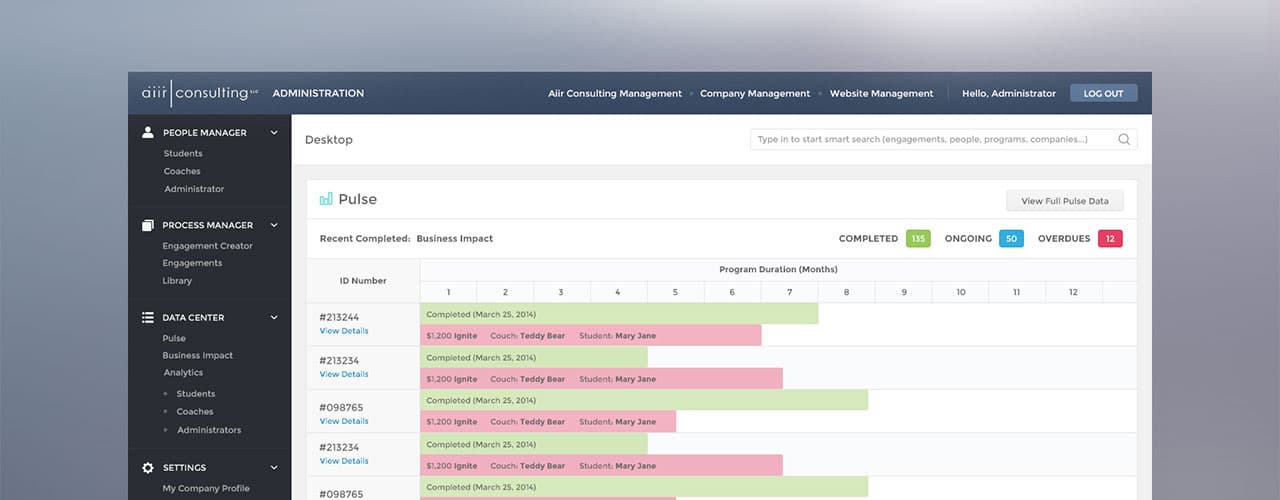
Task: Click the Data Center list icon
Action: pos(148,317)
